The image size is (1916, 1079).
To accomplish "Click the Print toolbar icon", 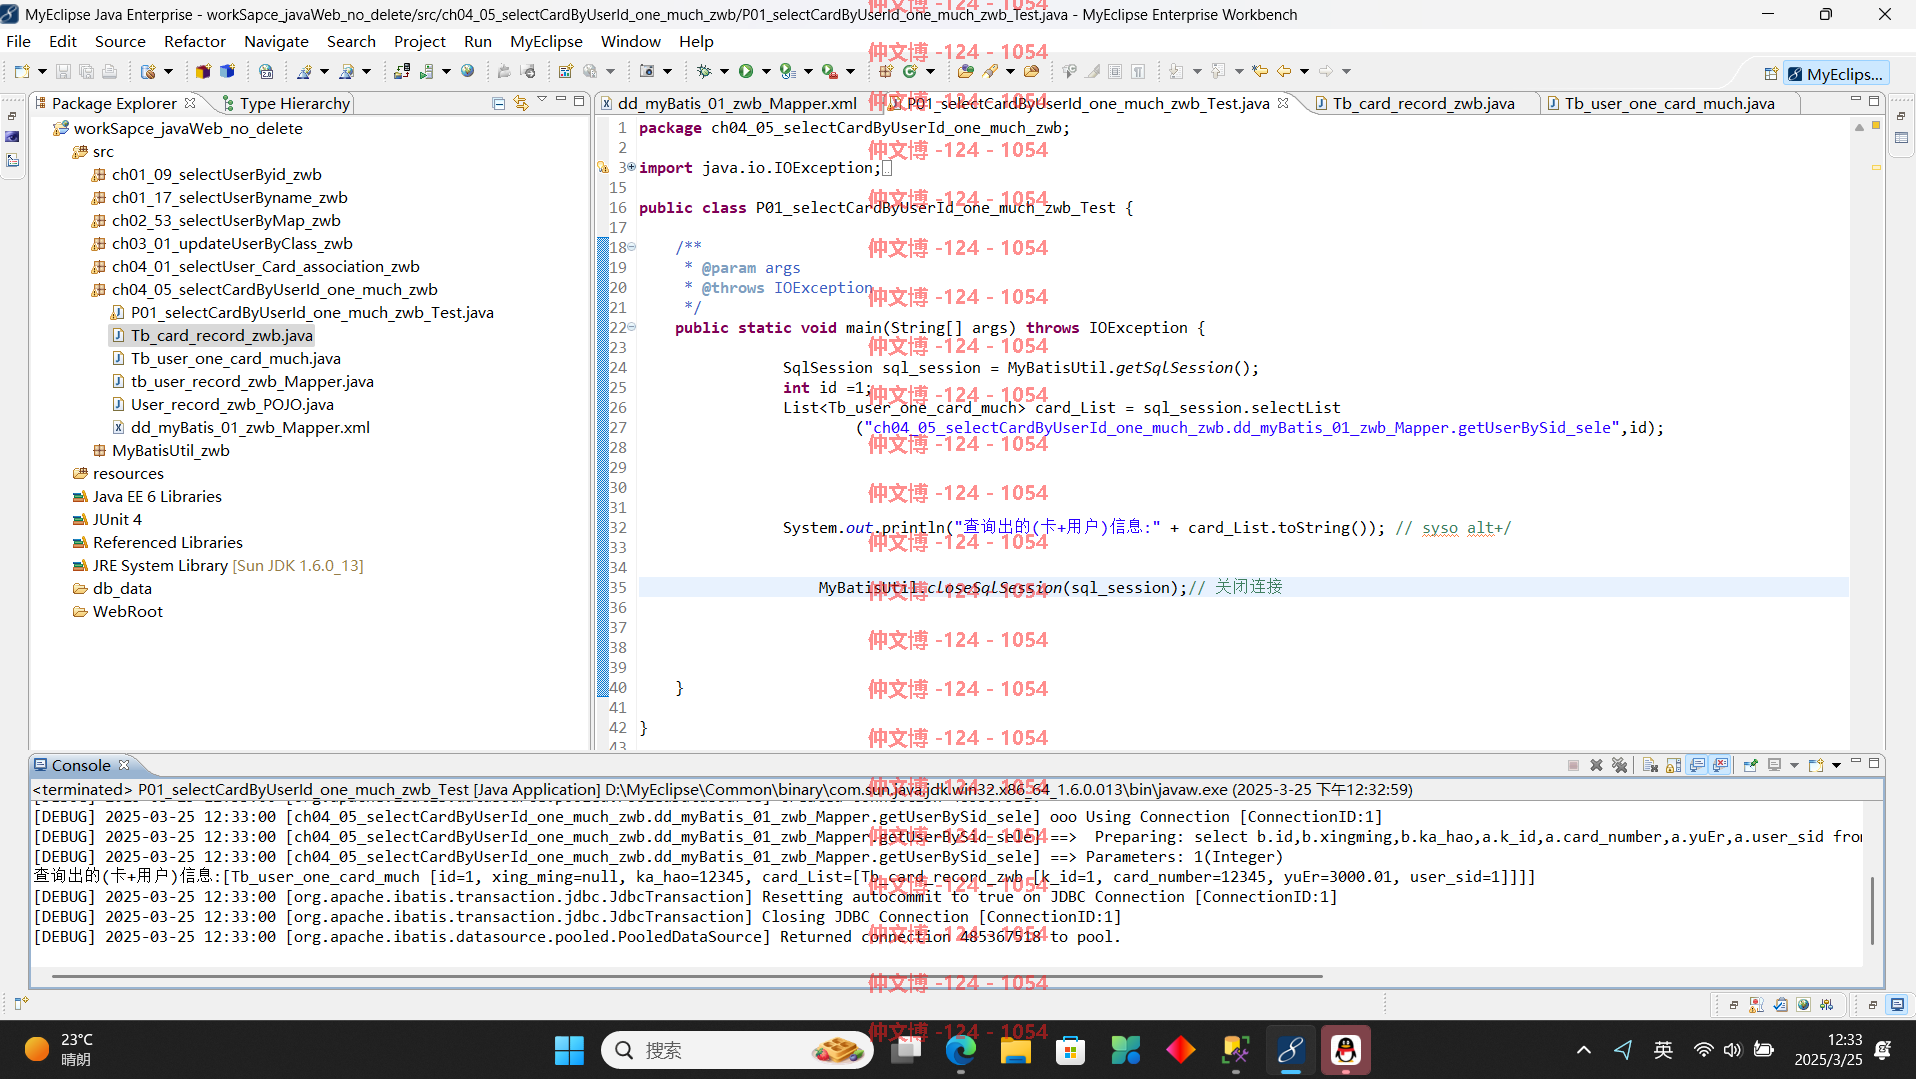I will coord(109,71).
